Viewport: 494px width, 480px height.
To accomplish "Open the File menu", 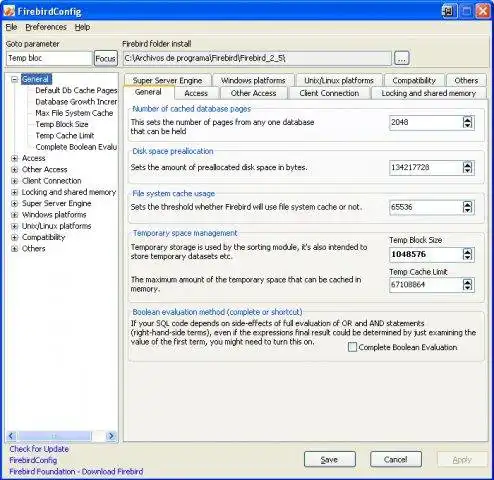I will [x=11, y=27].
